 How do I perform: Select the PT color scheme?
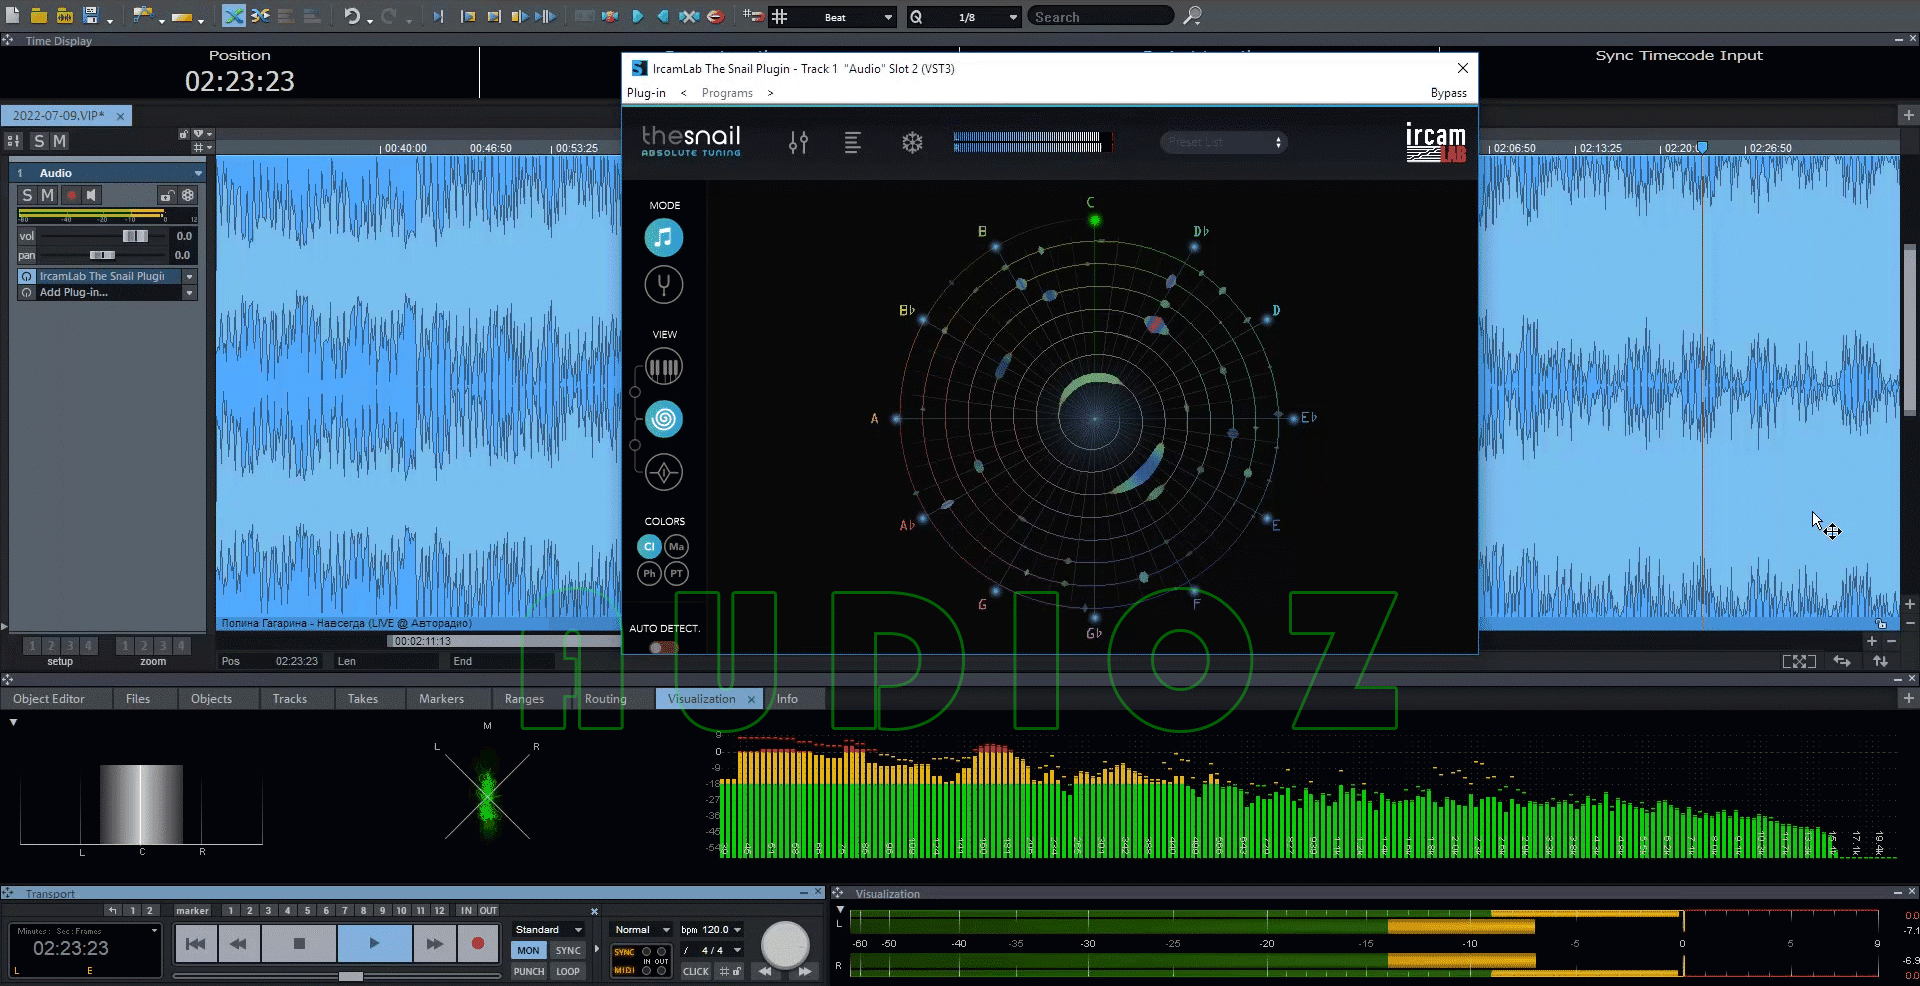click(677, 573)
